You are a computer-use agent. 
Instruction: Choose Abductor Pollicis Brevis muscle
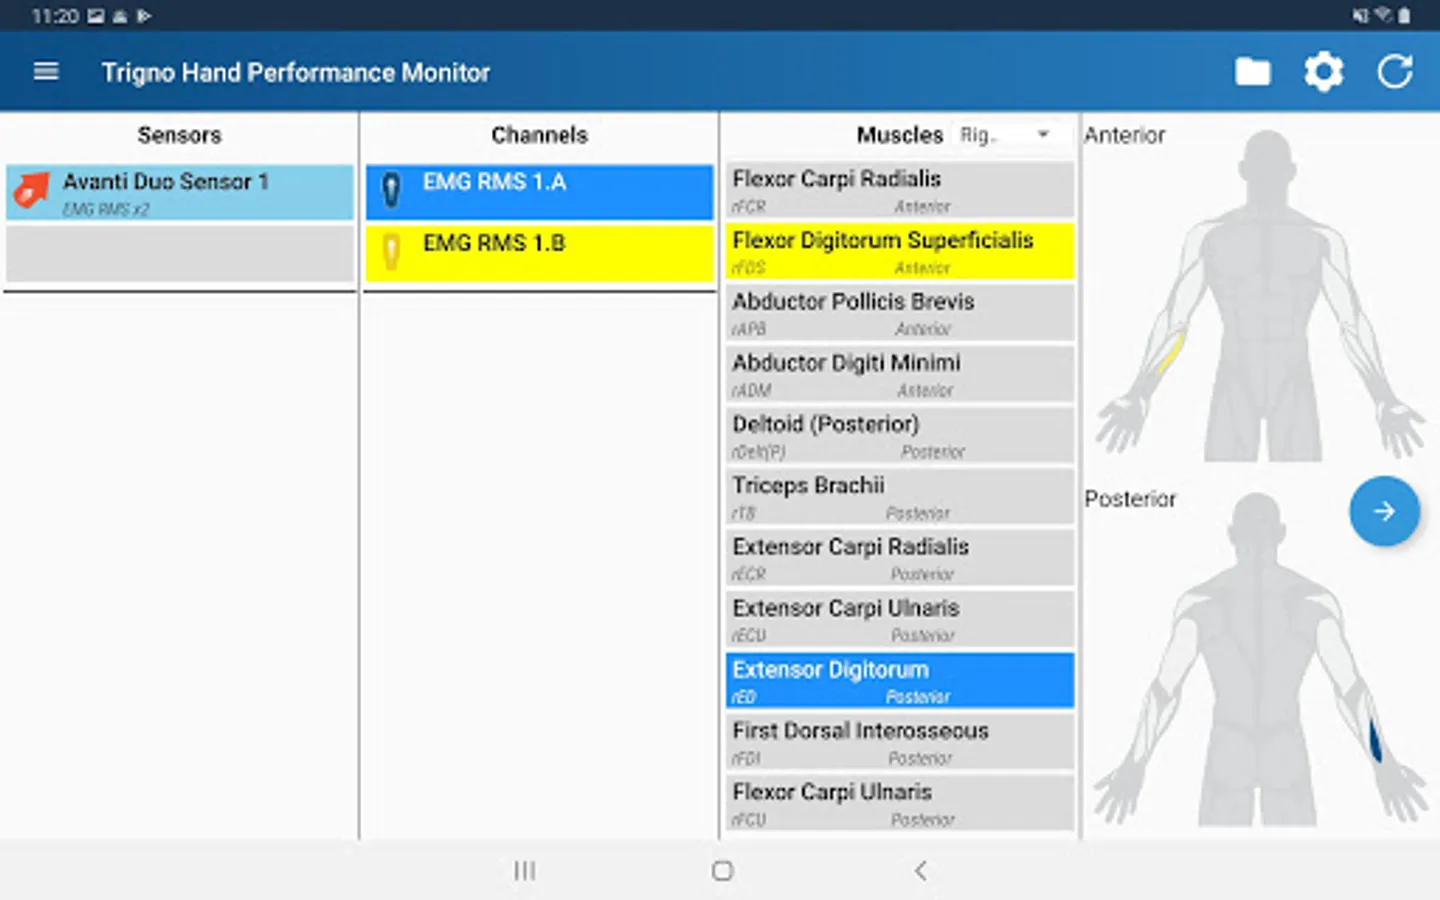900,313
